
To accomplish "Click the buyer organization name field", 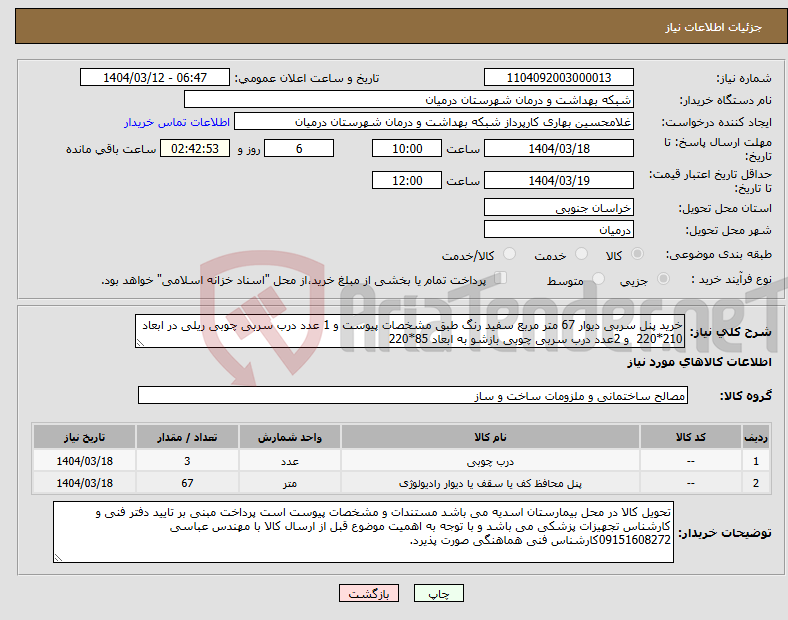I will [409, 99].
